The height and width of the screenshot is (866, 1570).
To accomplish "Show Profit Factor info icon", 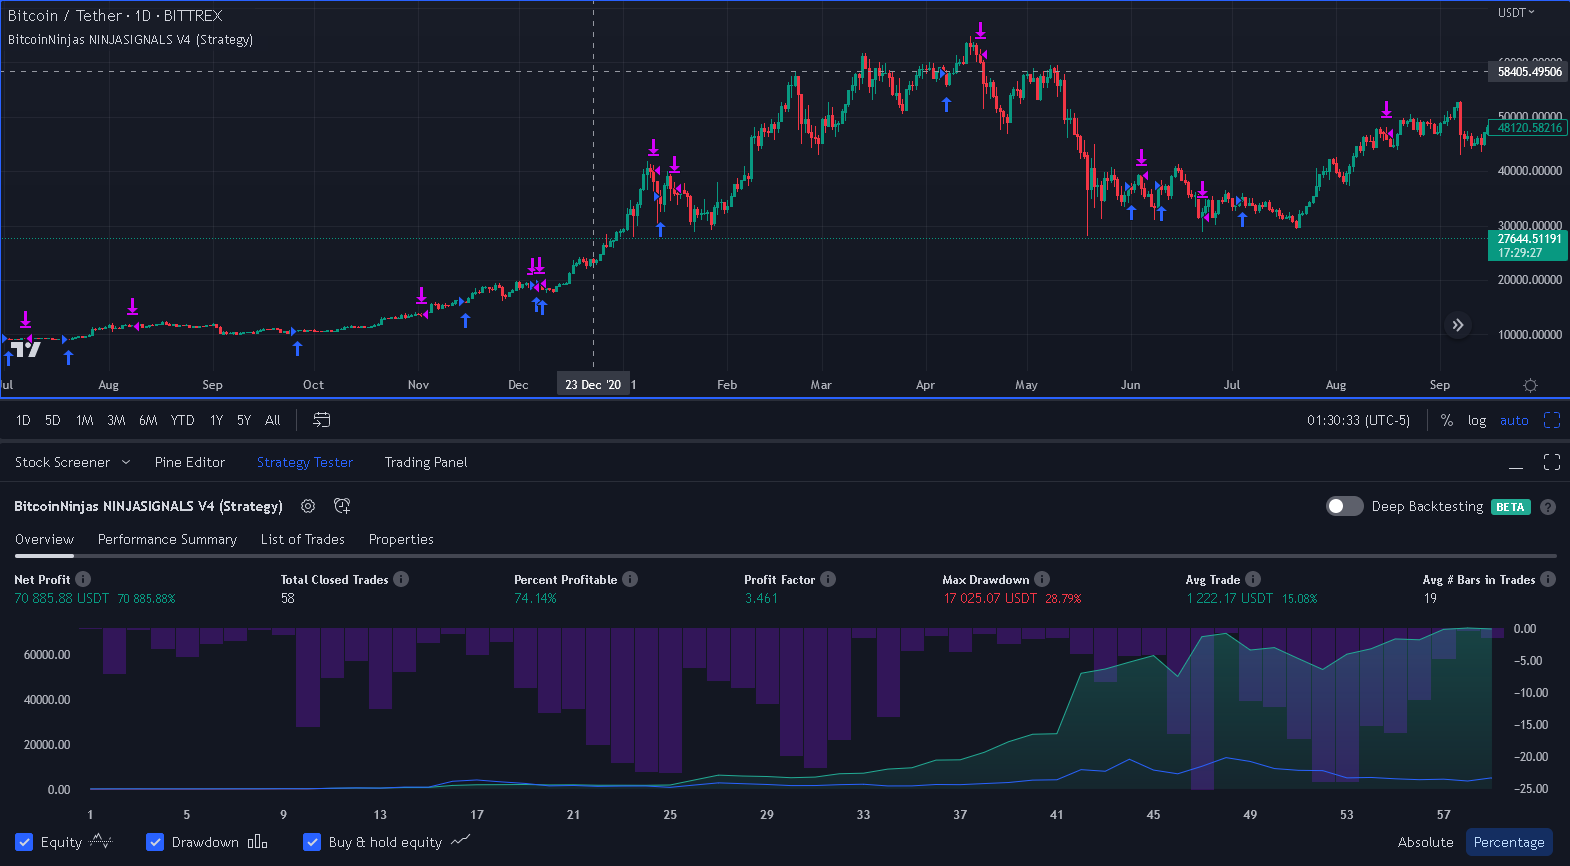I will click(828, 579).
